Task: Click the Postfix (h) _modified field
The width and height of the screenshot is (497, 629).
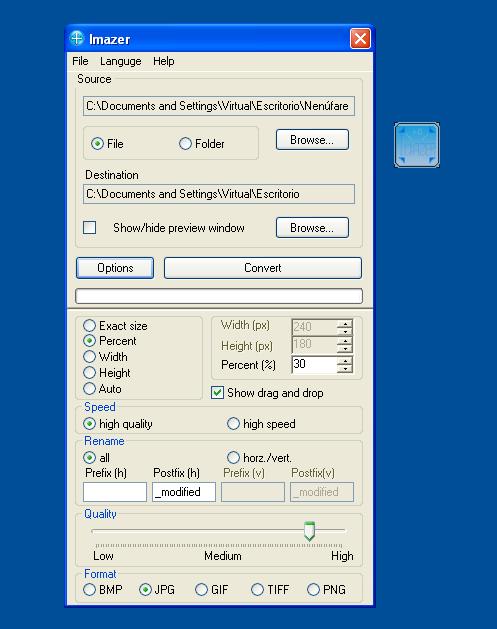Action: point(184,492)
